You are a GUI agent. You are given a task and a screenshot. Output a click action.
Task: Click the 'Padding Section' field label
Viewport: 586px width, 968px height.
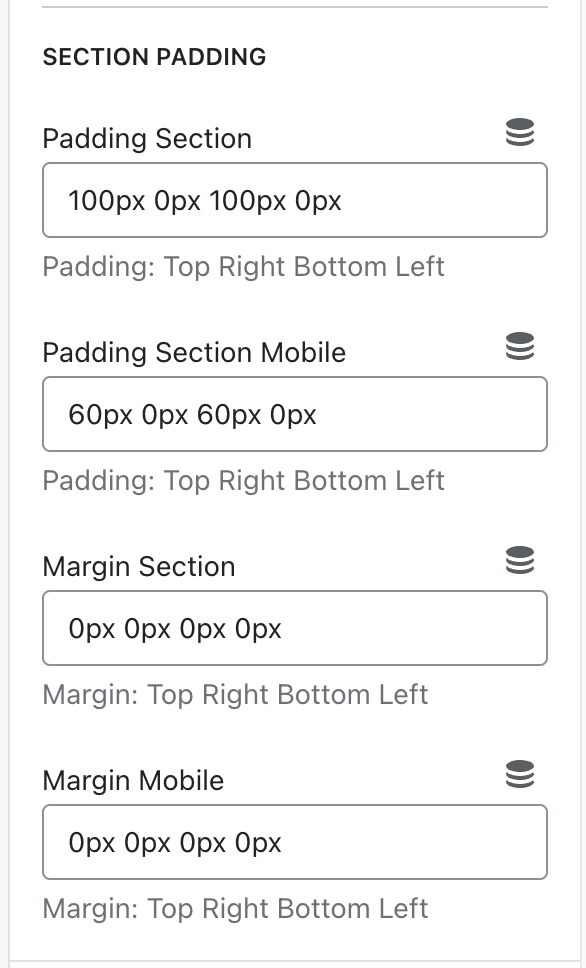[147, 139]
